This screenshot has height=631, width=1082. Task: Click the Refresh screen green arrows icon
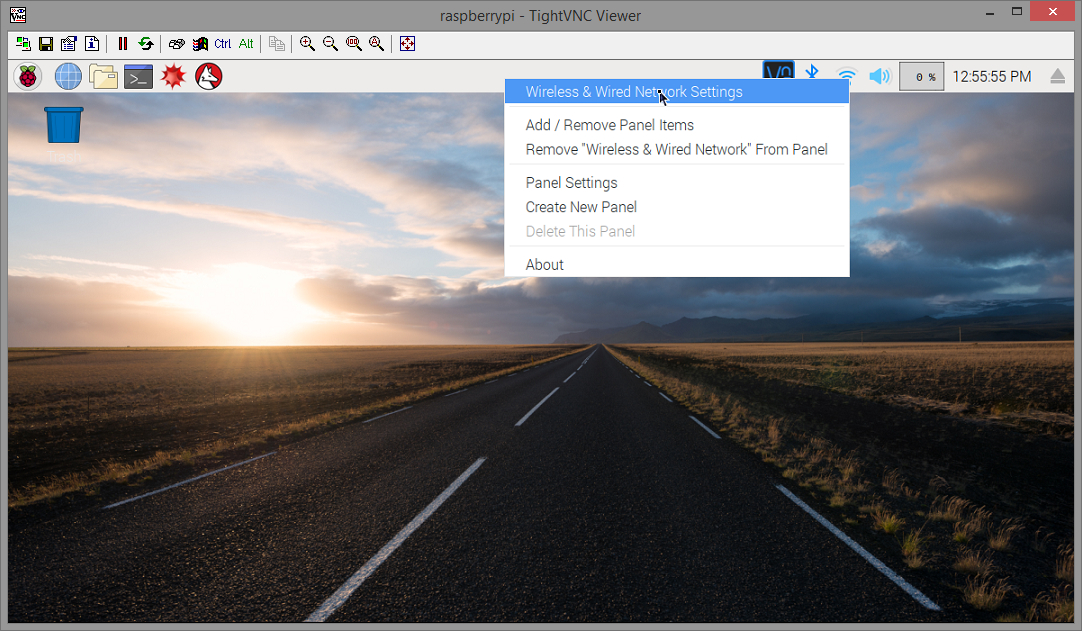point(146,43)
